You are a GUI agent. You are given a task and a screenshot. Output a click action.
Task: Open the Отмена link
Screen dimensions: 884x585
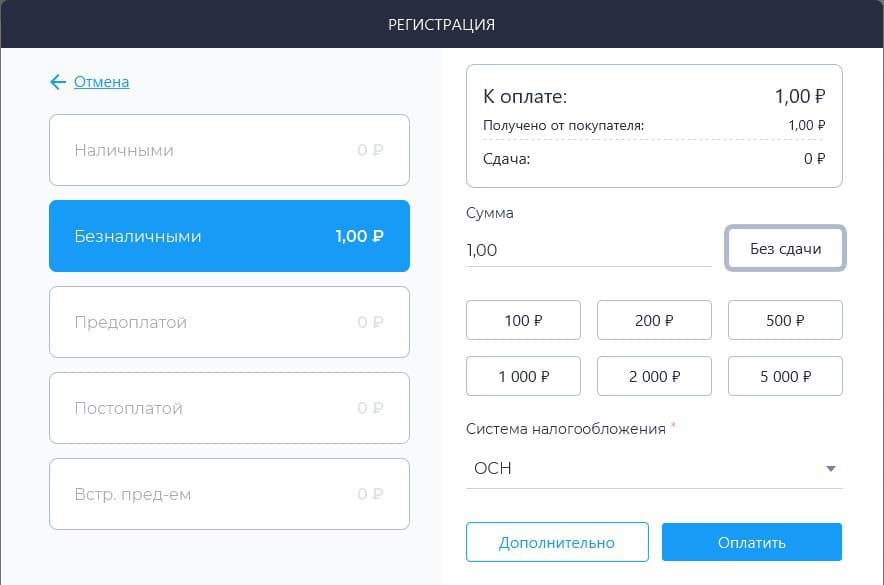click(101, 82)
